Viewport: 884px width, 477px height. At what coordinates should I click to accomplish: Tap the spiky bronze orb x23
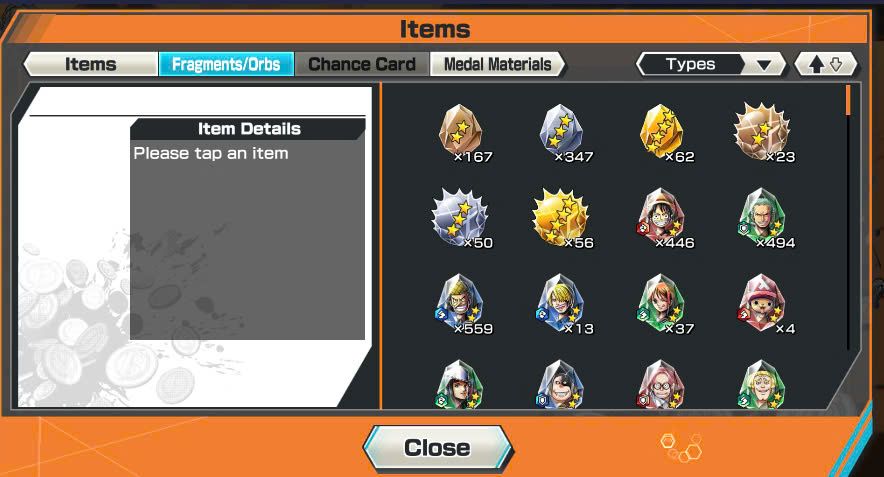point(763,133)
